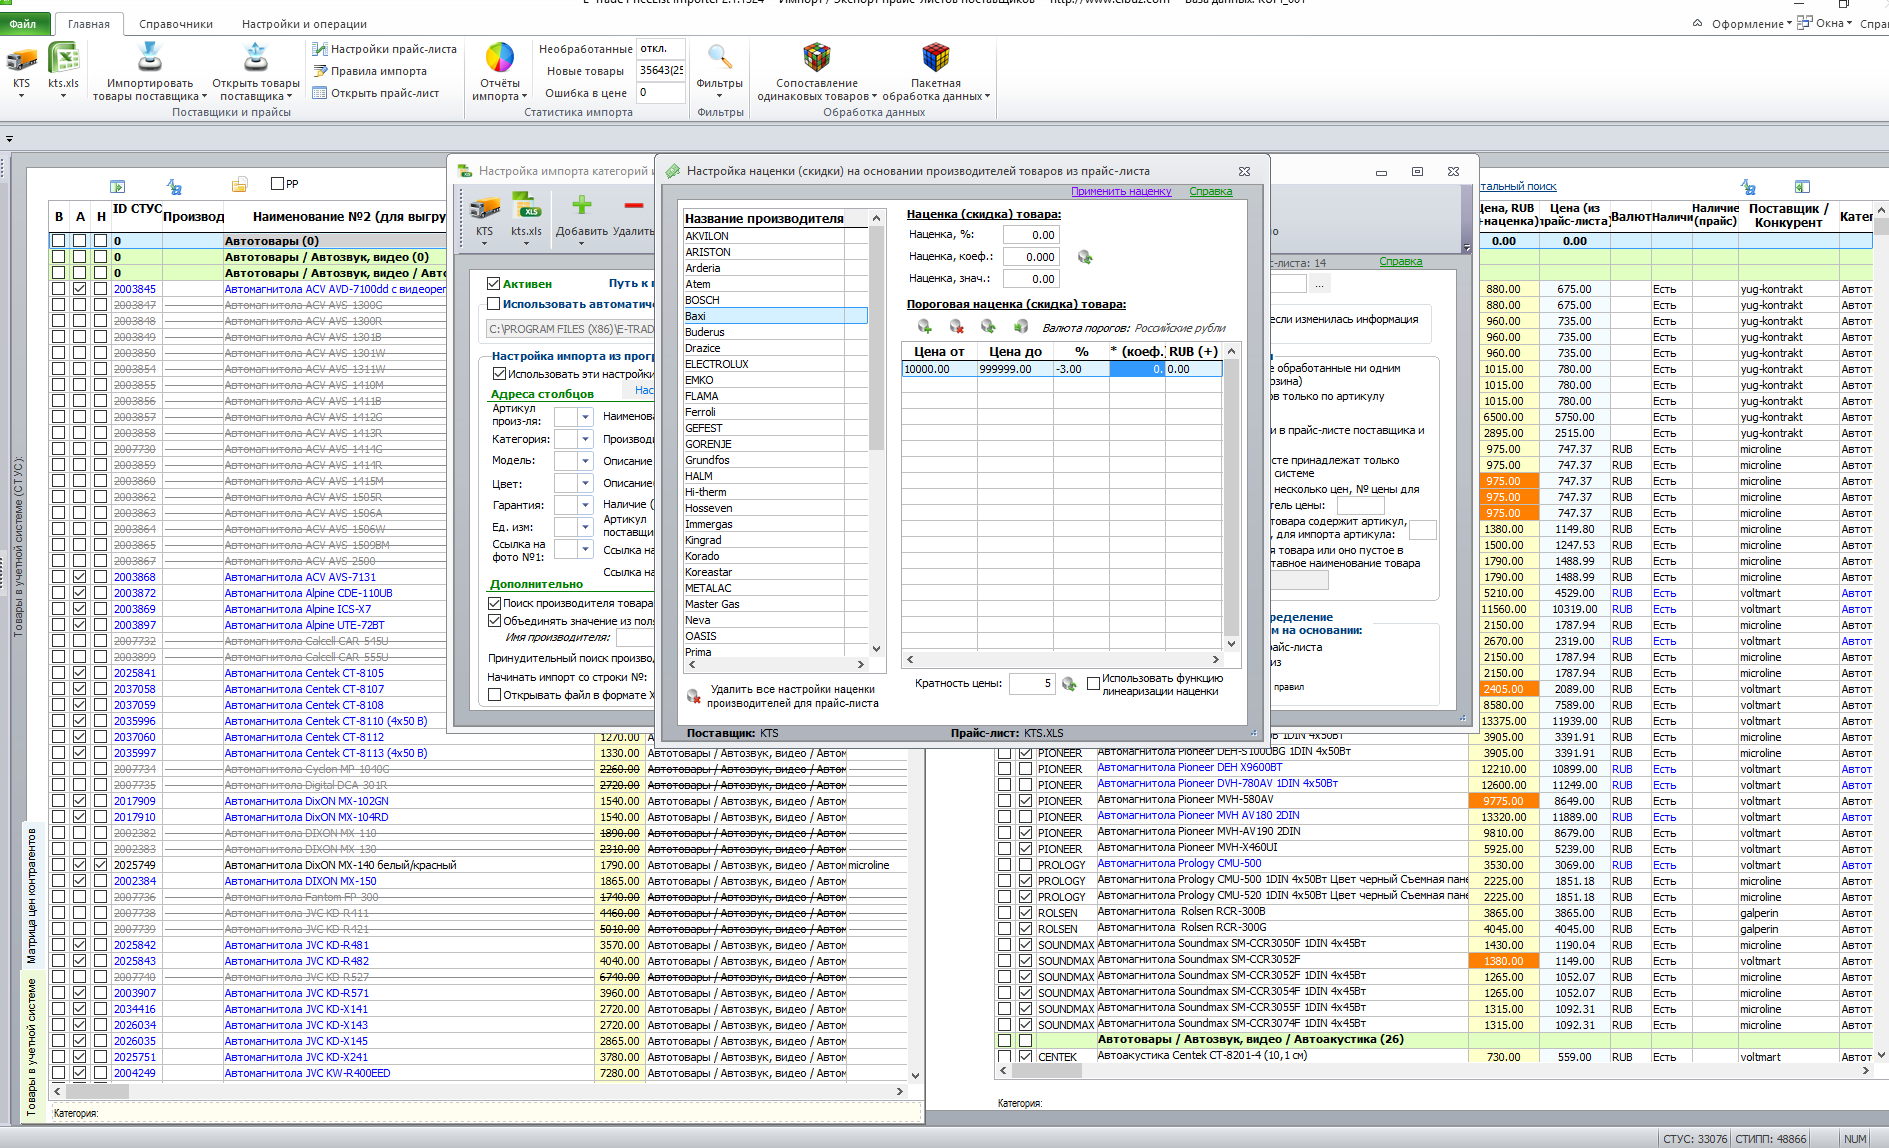Click the threshold table horizontal scrollbar
This screenshot has width=1889, height=1148.
pyautogui.click(x=1062, y=659)
